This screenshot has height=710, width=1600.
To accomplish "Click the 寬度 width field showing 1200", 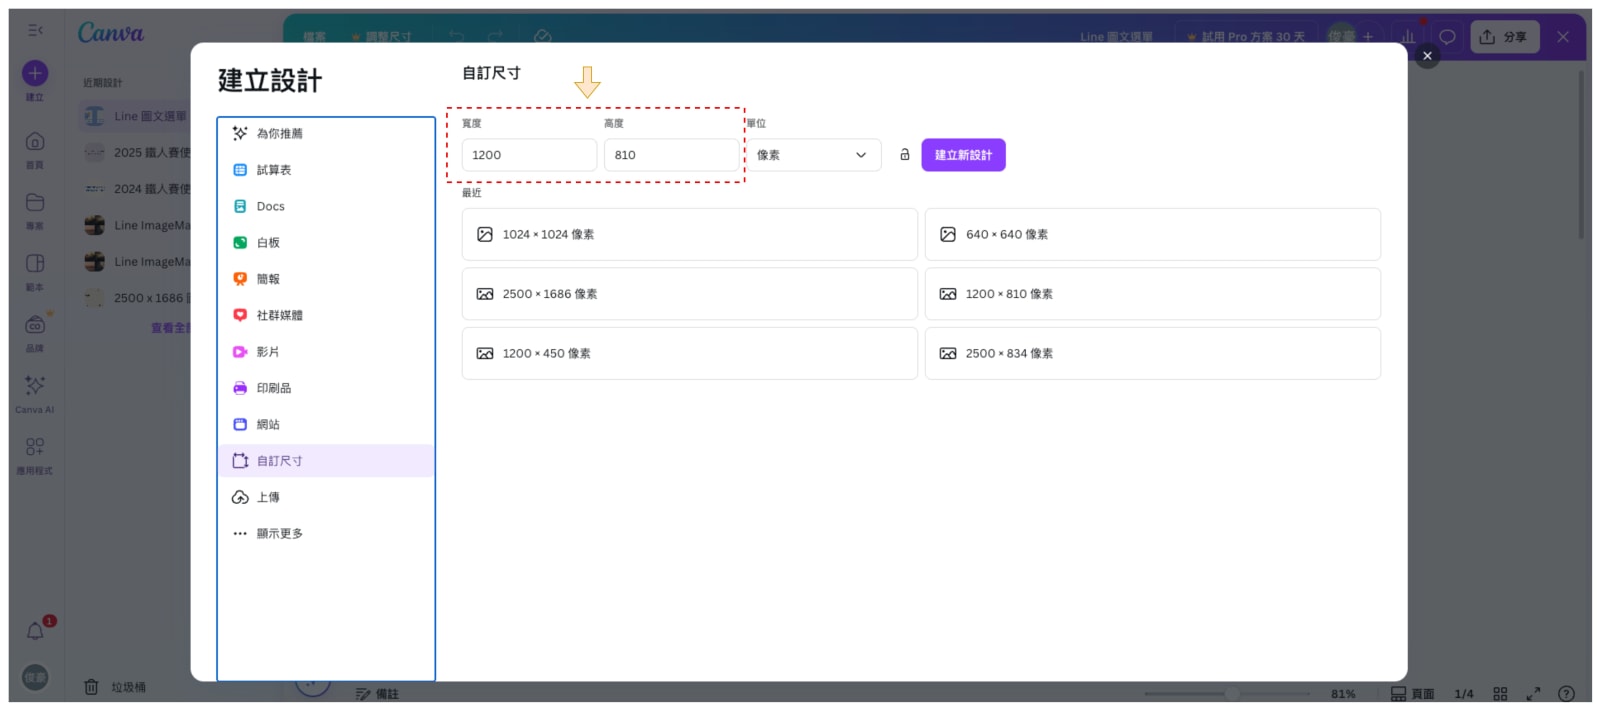I will coord(529,155).
